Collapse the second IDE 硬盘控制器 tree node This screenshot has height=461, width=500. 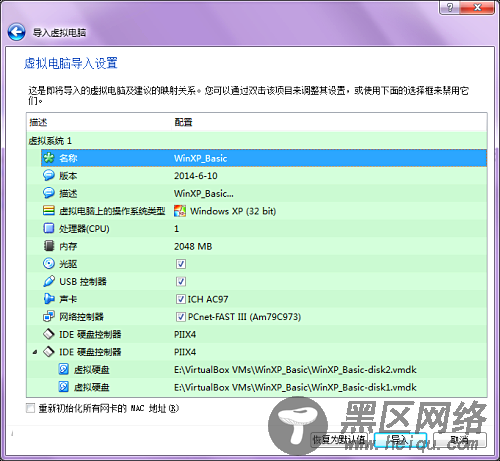(35, 352)
